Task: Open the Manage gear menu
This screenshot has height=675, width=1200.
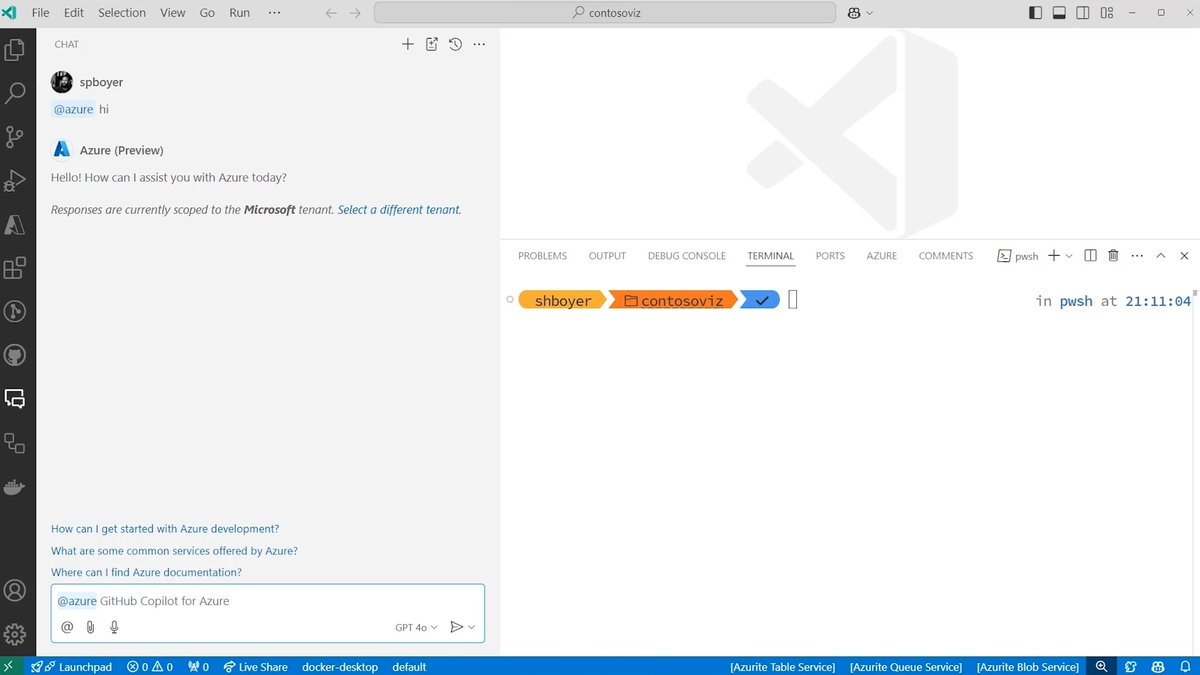Action: 15,634
